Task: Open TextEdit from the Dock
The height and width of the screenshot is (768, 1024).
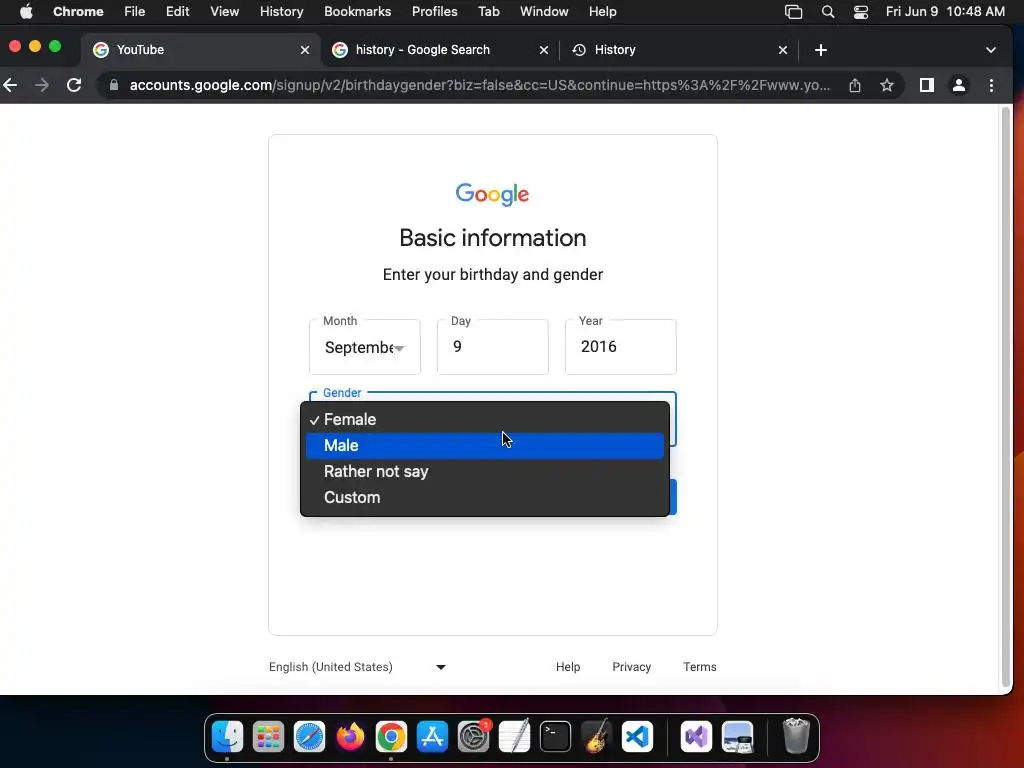Action: (x=514, y=737)
